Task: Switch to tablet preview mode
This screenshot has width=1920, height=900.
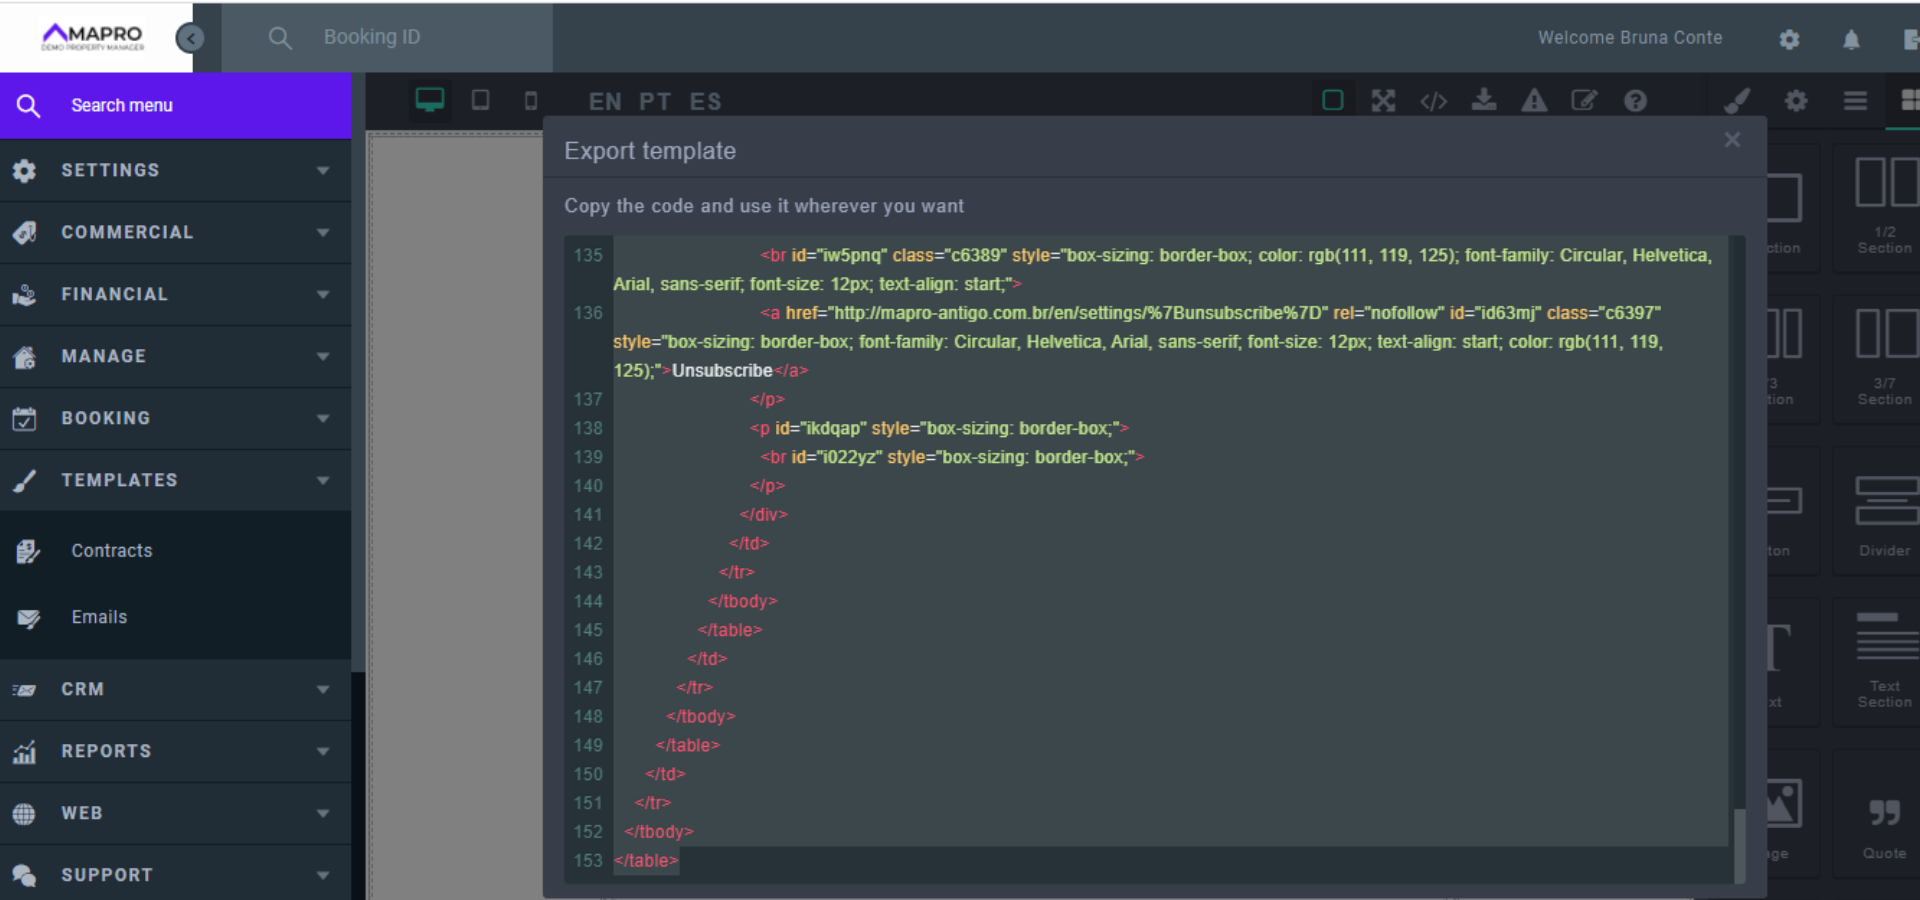Action: (x=480, y=100)
